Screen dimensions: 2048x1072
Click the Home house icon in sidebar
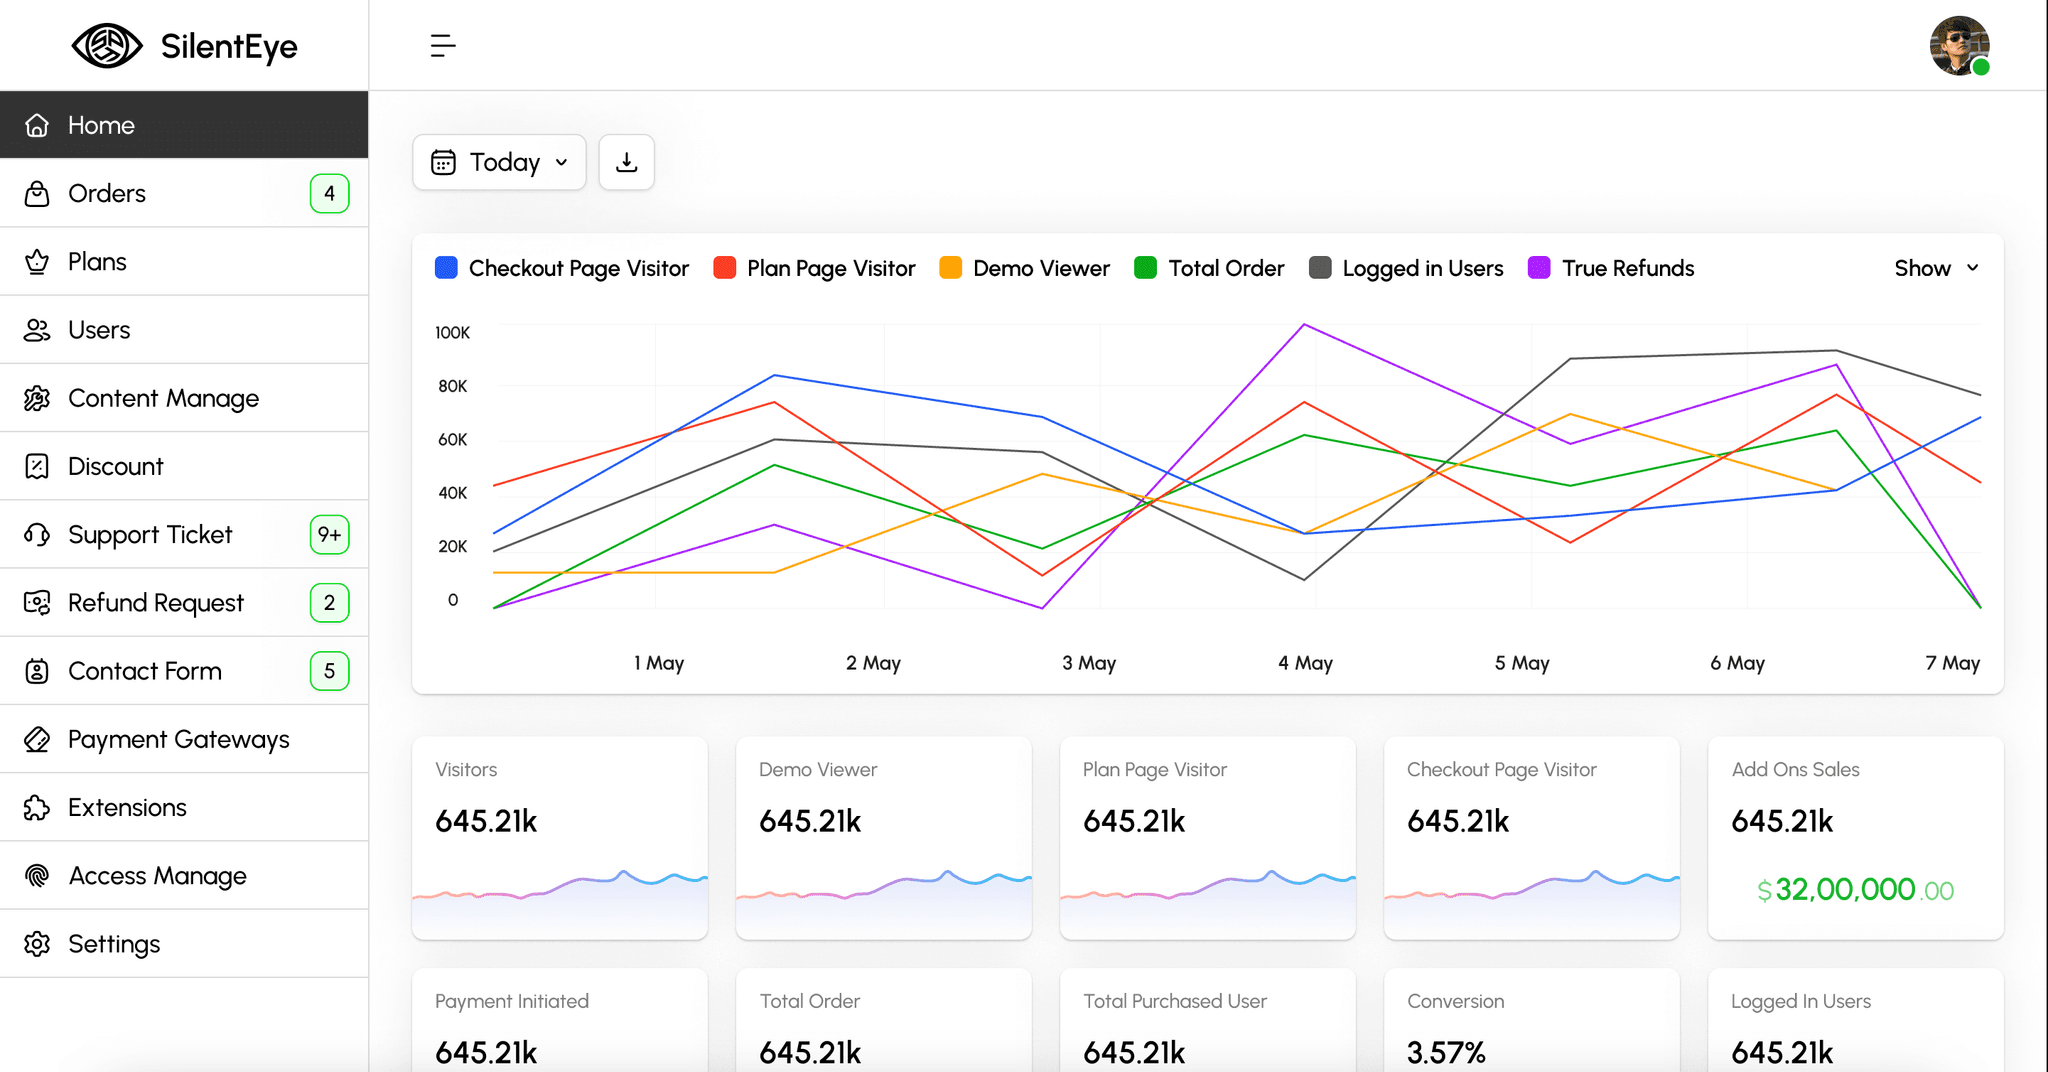click(x=37, y=125)
